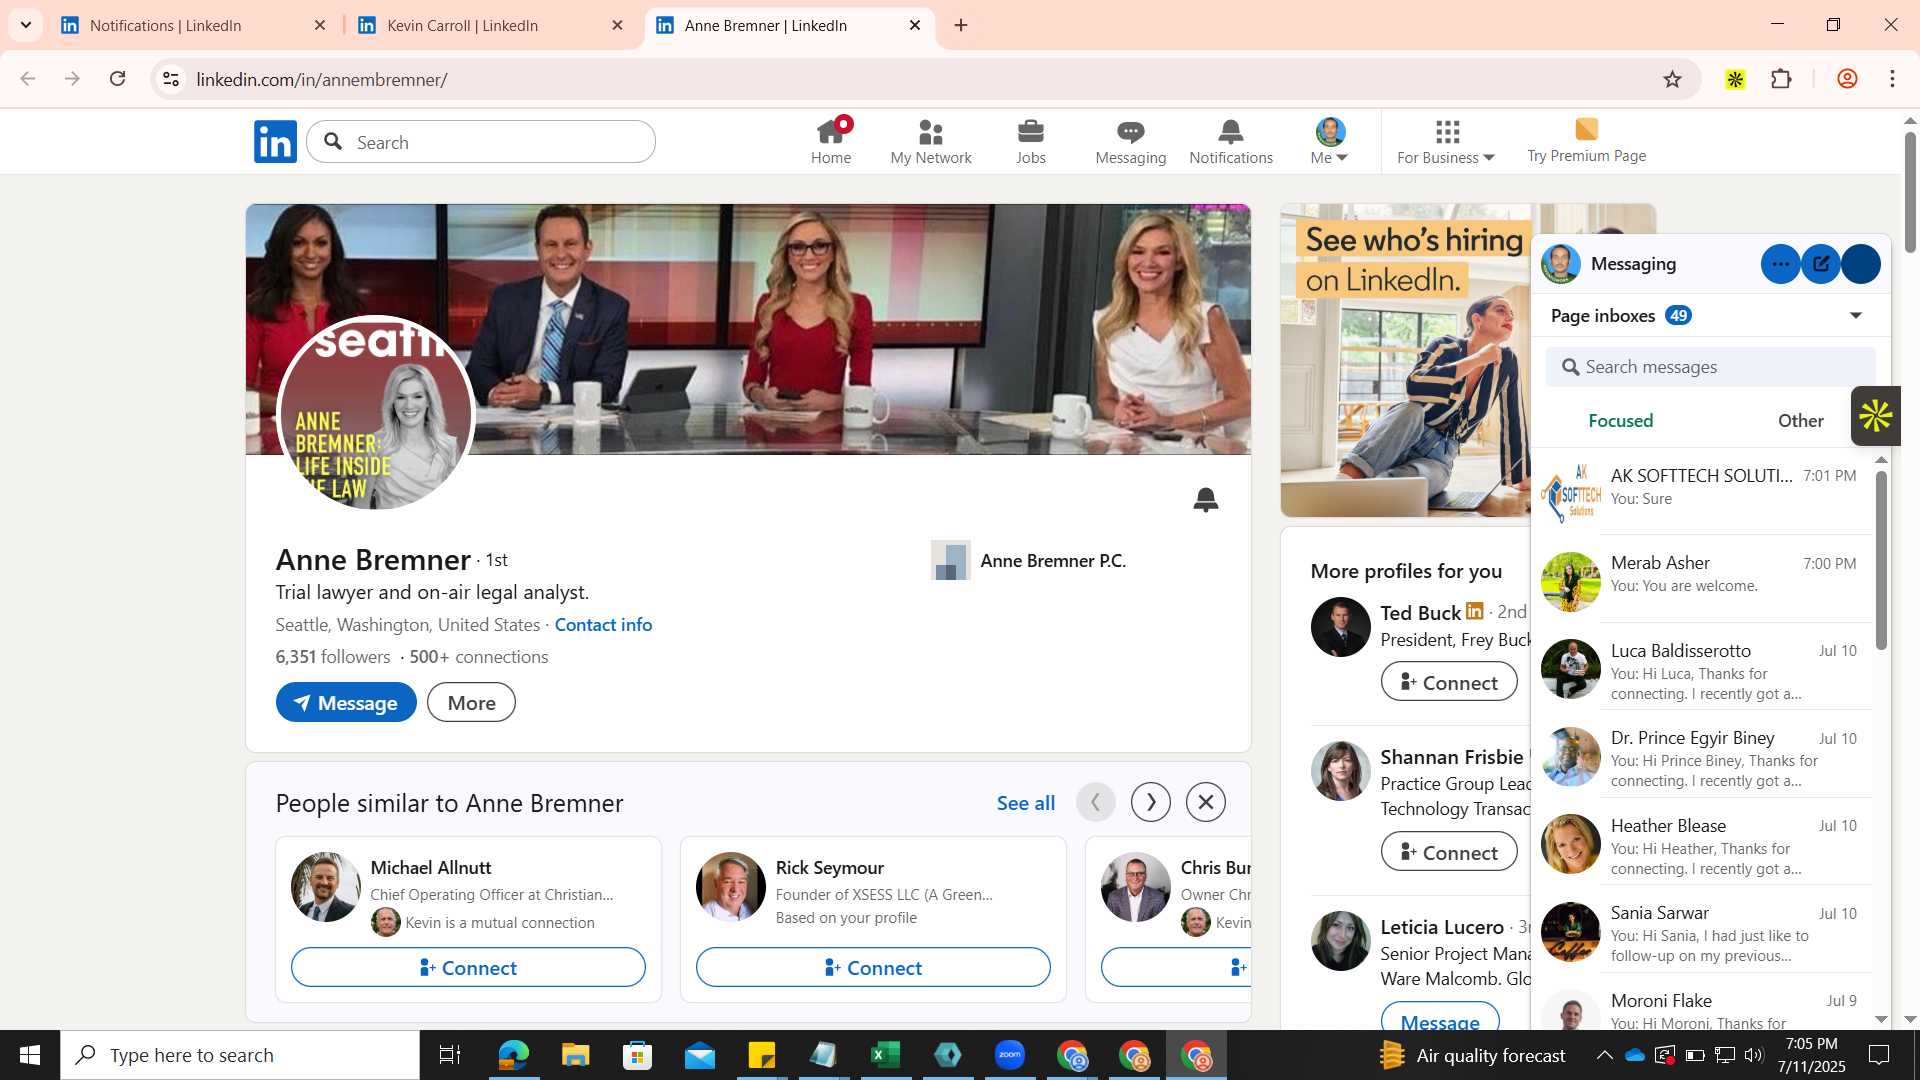The image size is (1920, 1080).
Task: Expand the Me profile menu
Action: pos(1330,141)
